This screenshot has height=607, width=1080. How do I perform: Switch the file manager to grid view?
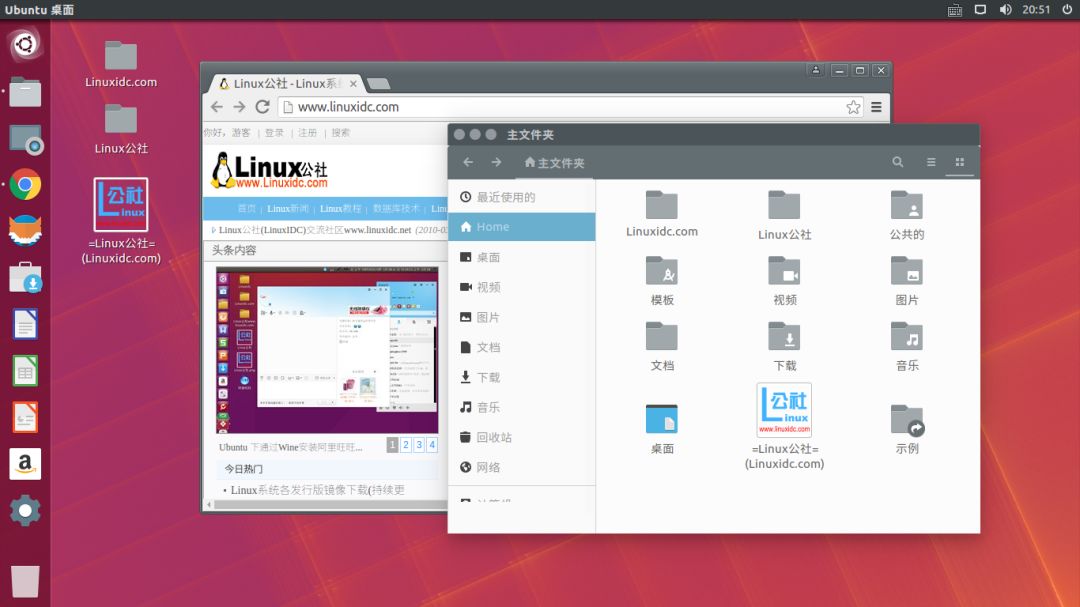(958, 161)
